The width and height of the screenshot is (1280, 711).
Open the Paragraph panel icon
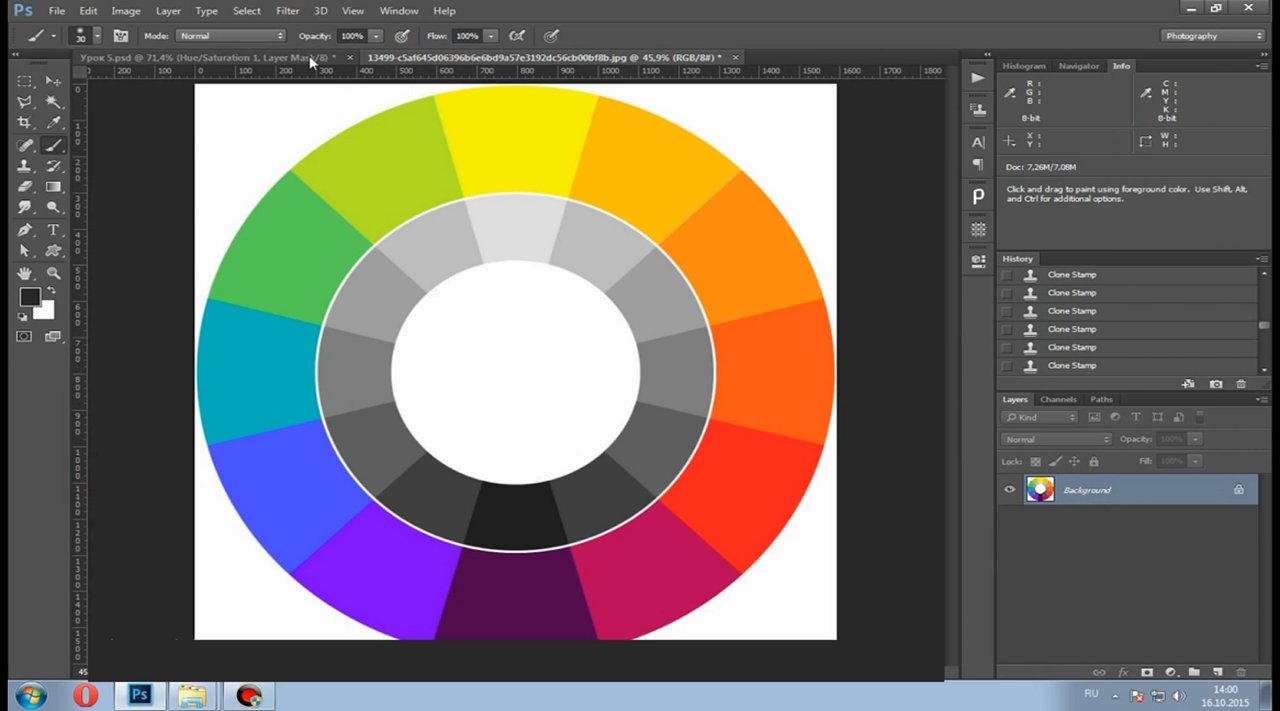pyautogui.click(x=978, y=165)
